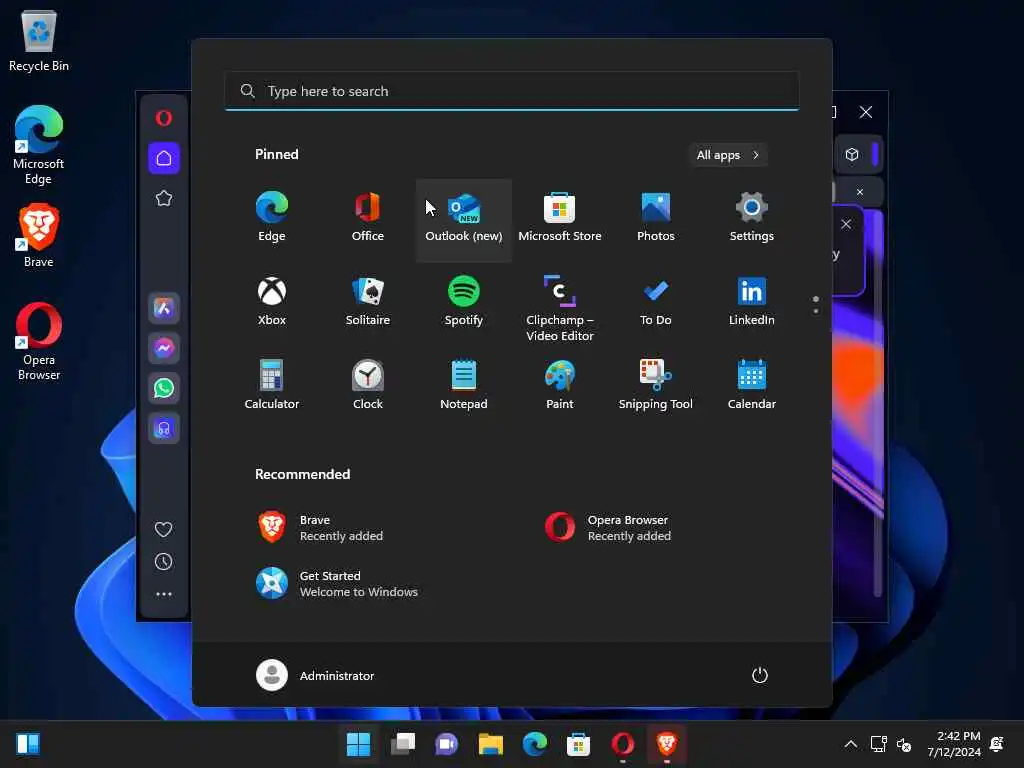
Task: Open Microsoft Store pinned app
Action: [560, 219]
